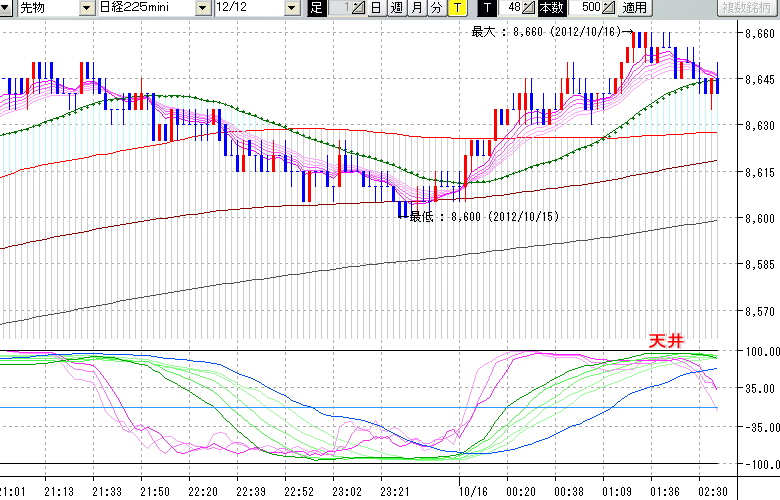Viewport: 780px width, 500px height.
Task: Switch to 週 (weekly) chart timeframe
Action: pos(396,8)
